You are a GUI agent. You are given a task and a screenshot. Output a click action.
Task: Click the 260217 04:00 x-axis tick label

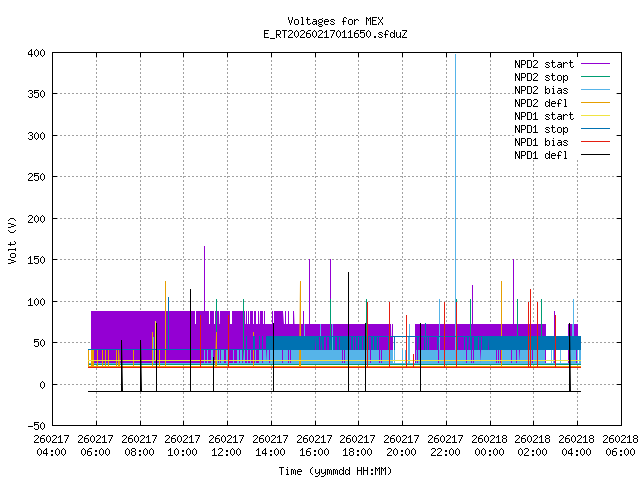click(52, 445)
